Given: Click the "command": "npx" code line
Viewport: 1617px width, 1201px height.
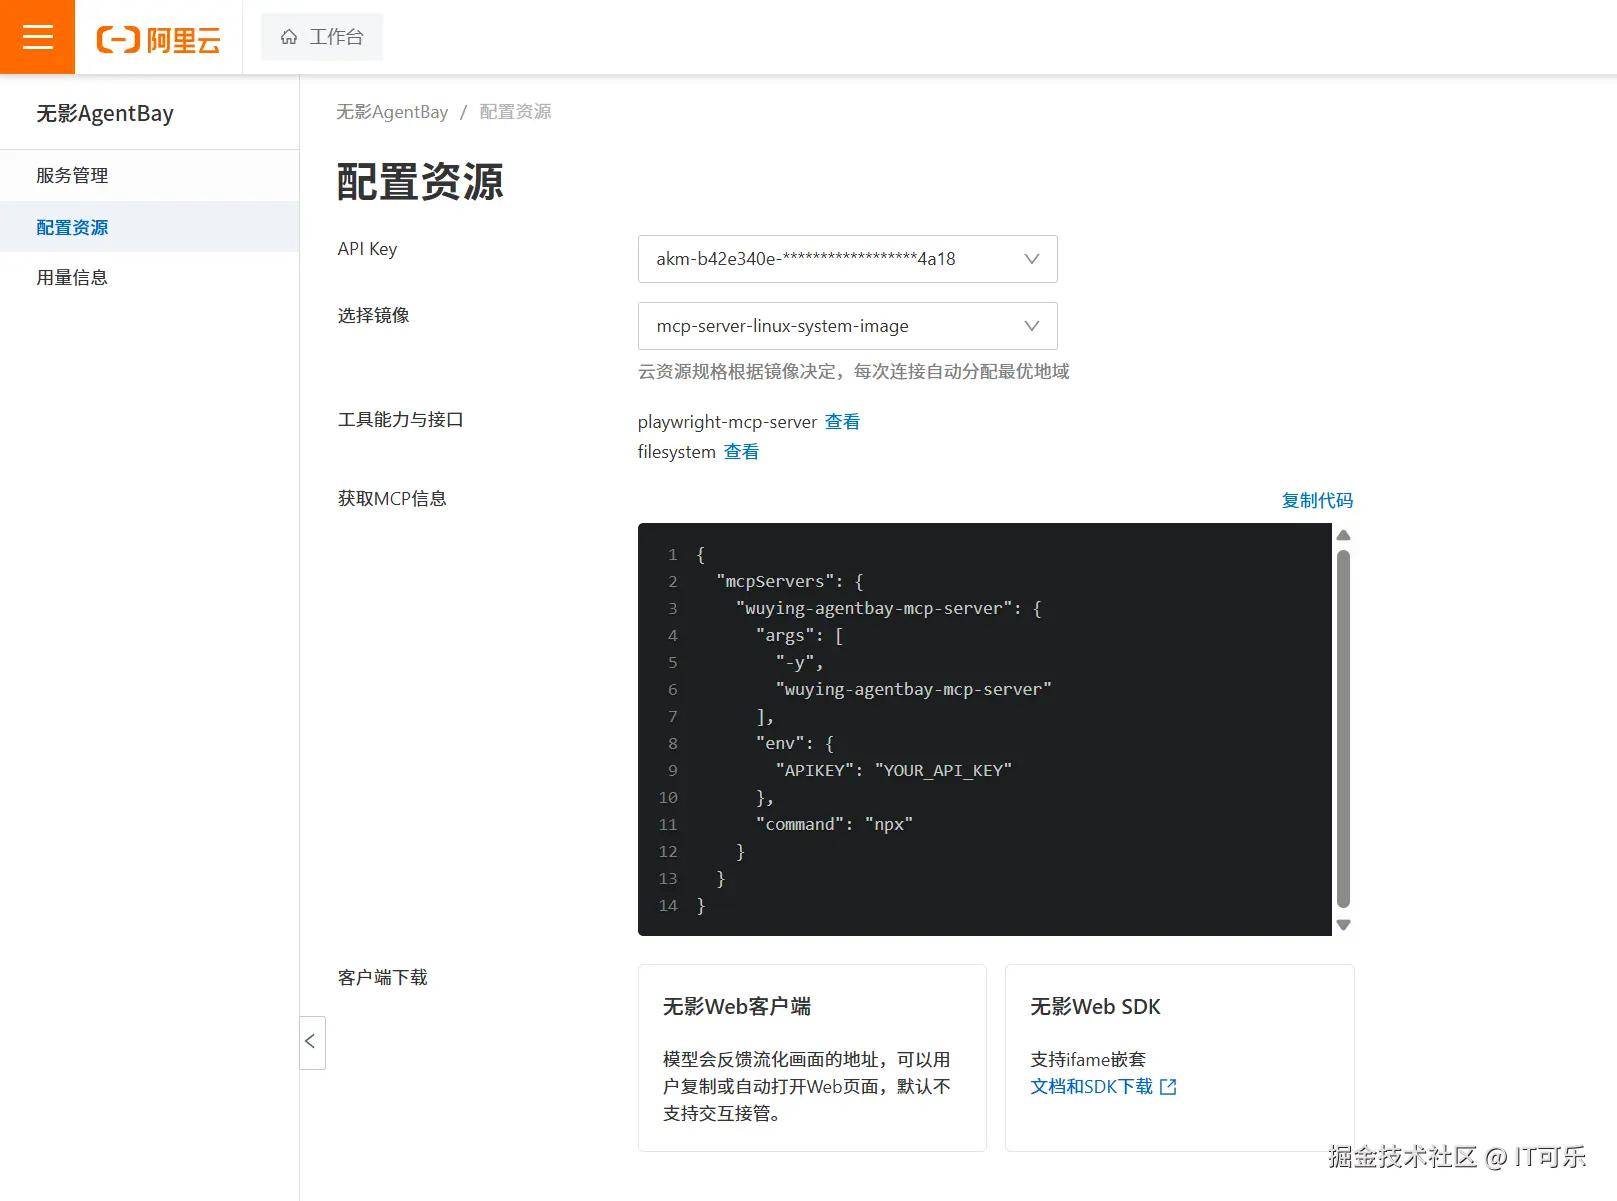Looking at the screenshot, I should pos(834,824).
